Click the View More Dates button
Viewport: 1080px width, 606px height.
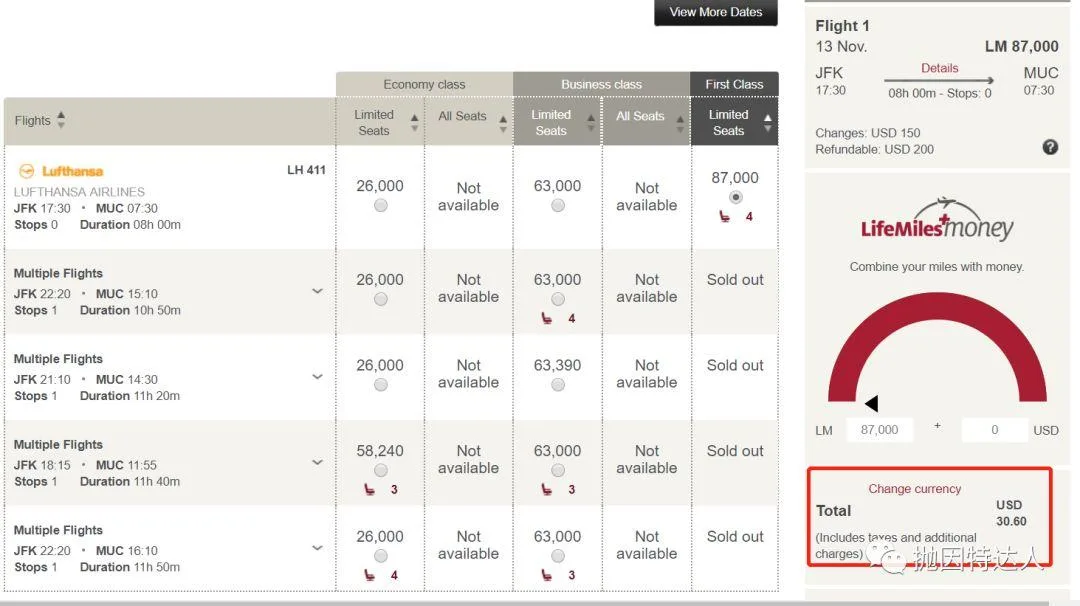[716, 13]
